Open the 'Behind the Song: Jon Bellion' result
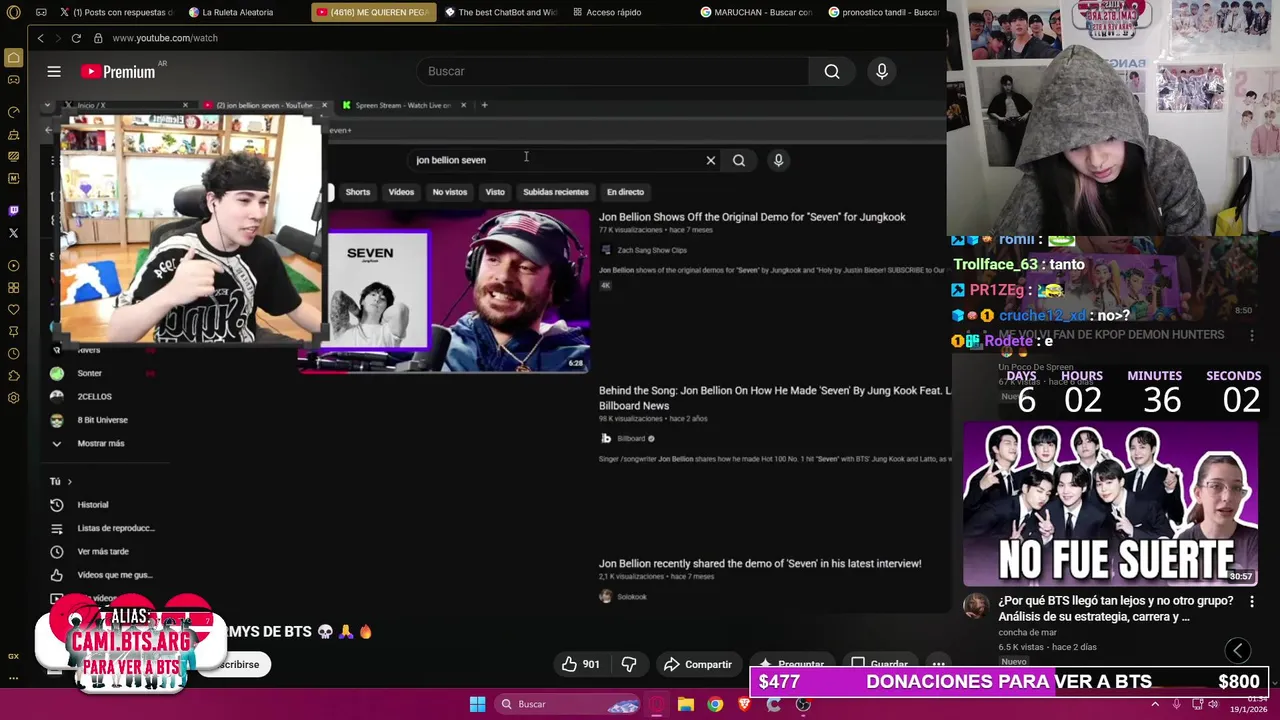This screenshot has width=1280, height=720. (x=775, y=398)
